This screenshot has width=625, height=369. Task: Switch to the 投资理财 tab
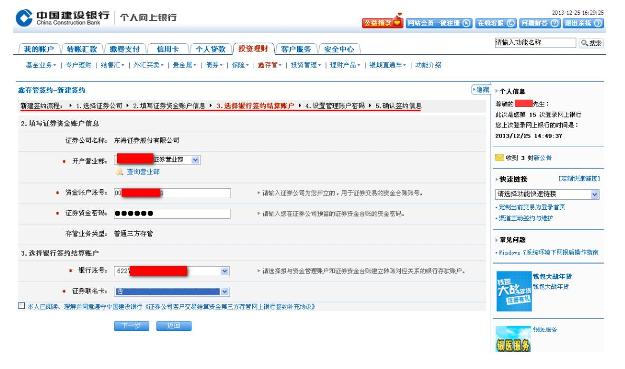pos(254,49)
